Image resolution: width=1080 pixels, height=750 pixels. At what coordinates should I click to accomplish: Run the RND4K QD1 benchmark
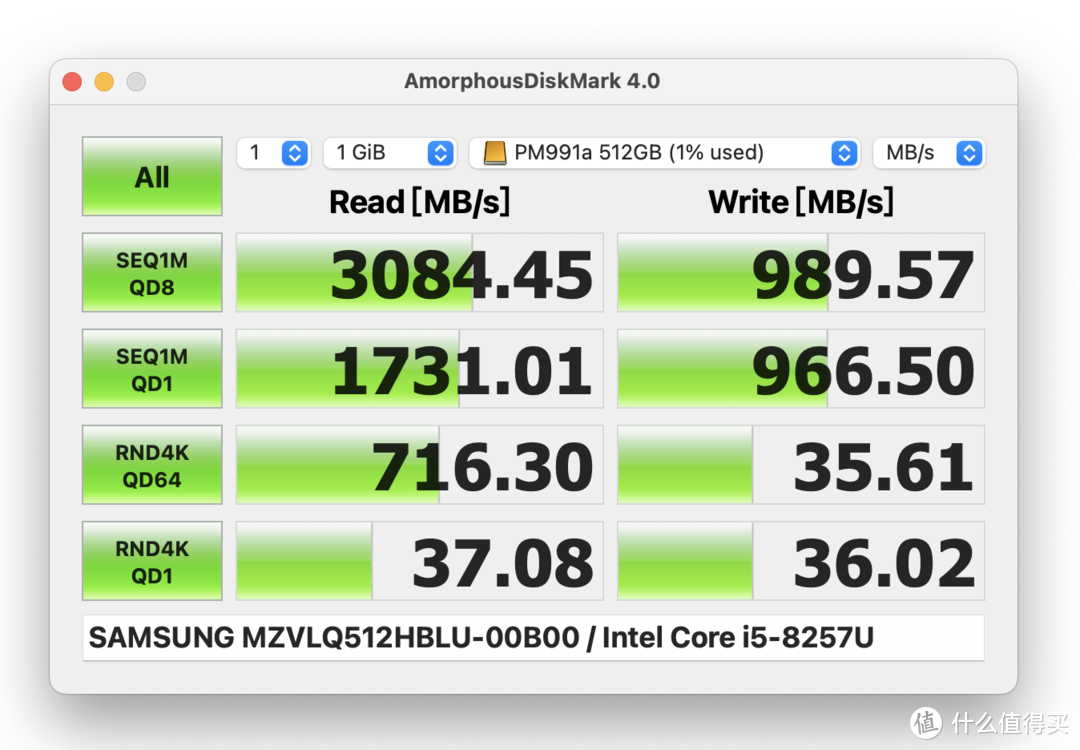[151, 561]
